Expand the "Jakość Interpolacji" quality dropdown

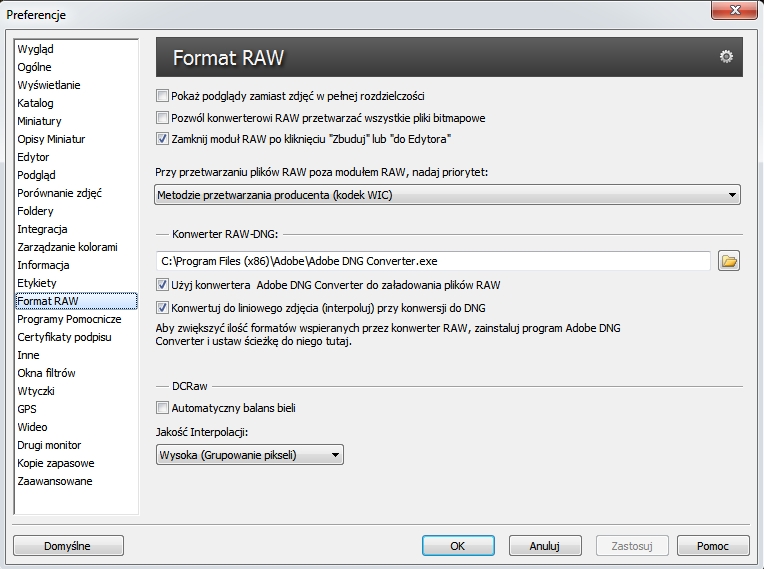click(250, 456)
